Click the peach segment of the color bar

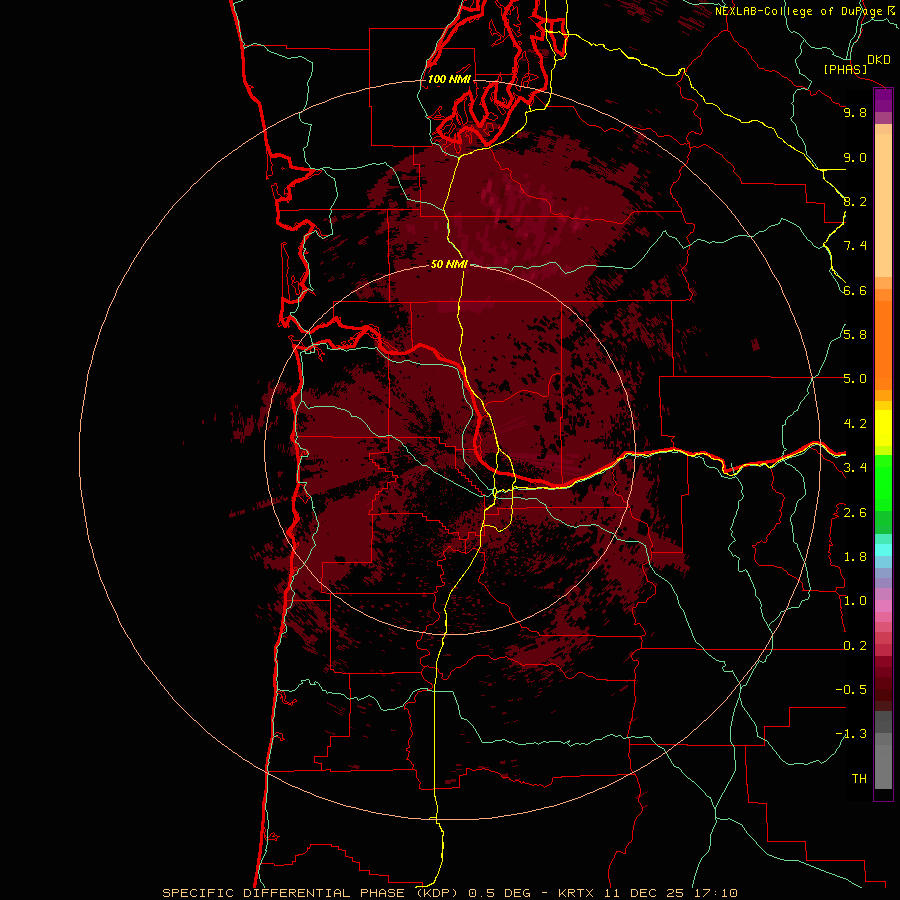[x=883, y=205]
